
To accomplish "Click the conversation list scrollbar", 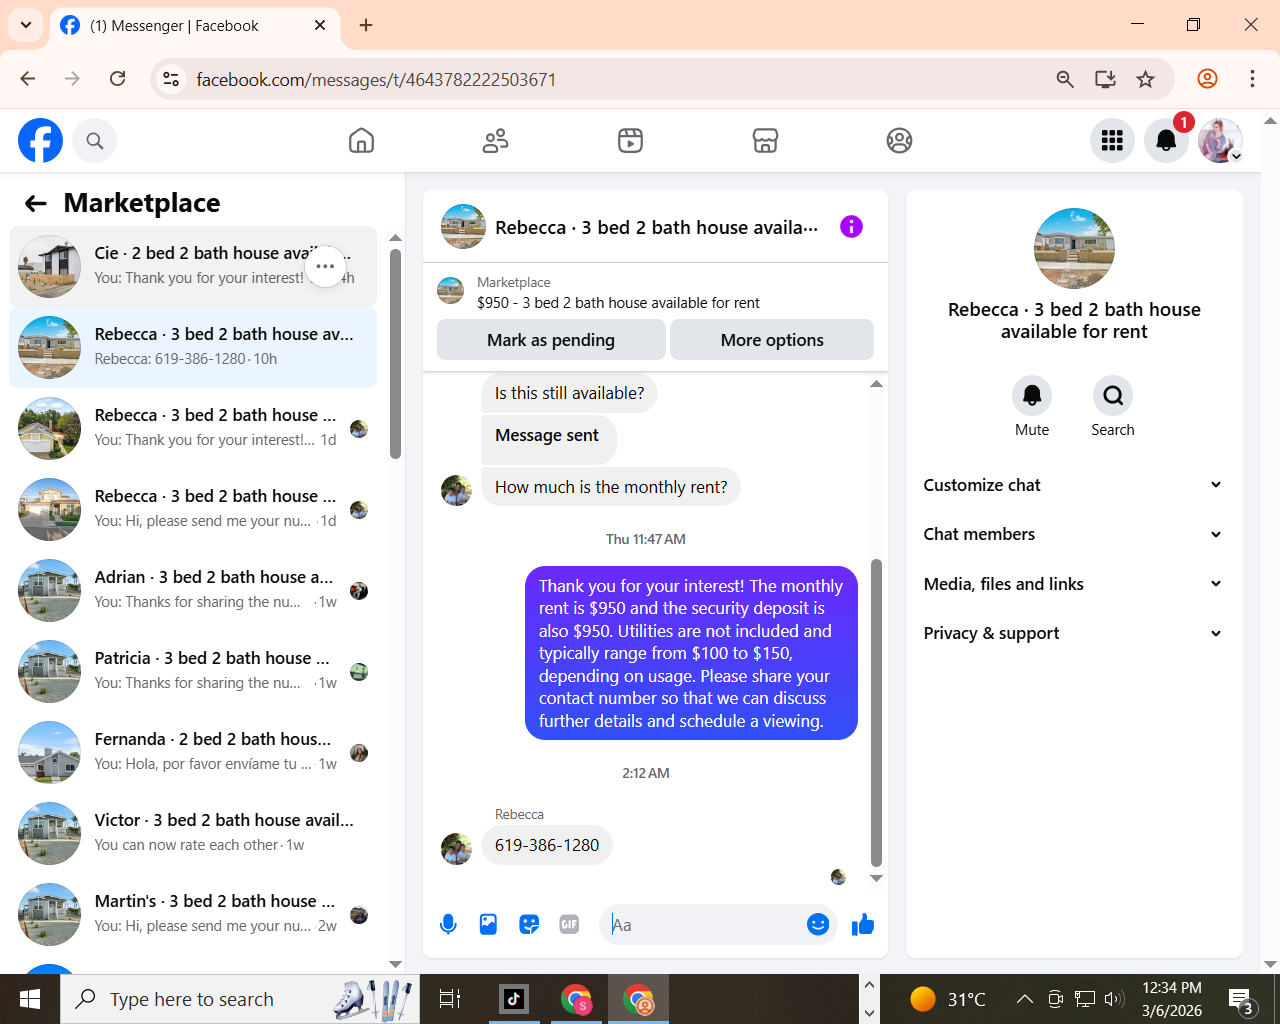I will (x=395, y=354).
